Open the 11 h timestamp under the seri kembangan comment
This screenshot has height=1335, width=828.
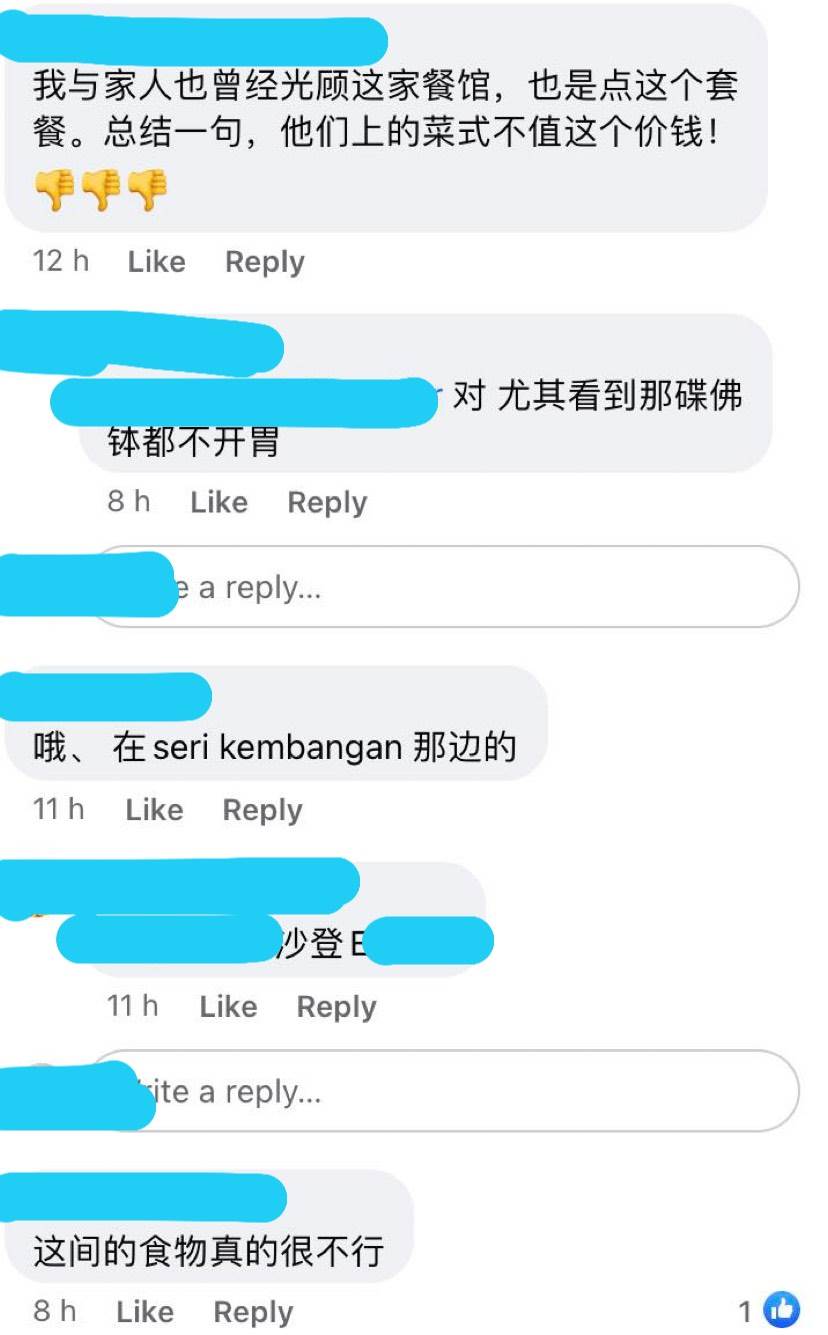click(x=59, y=809)
